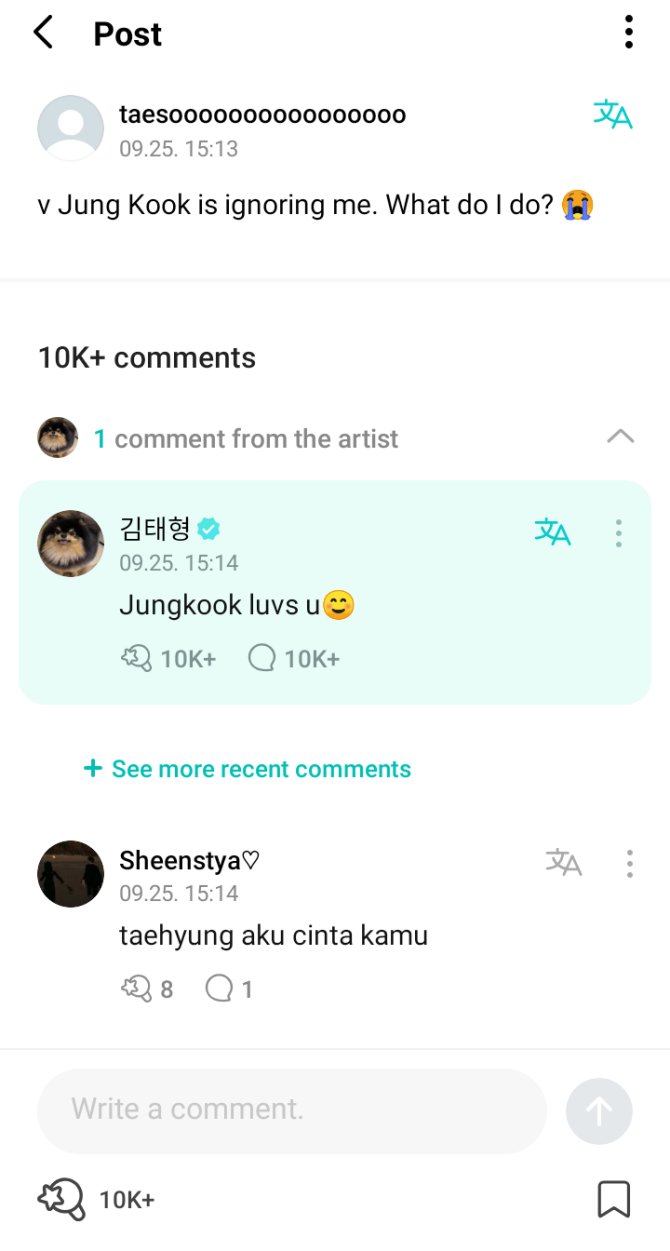The image size is (670, 1251).
Task: Open the post's three-dot options menu
Action: (x=628, y=32)
